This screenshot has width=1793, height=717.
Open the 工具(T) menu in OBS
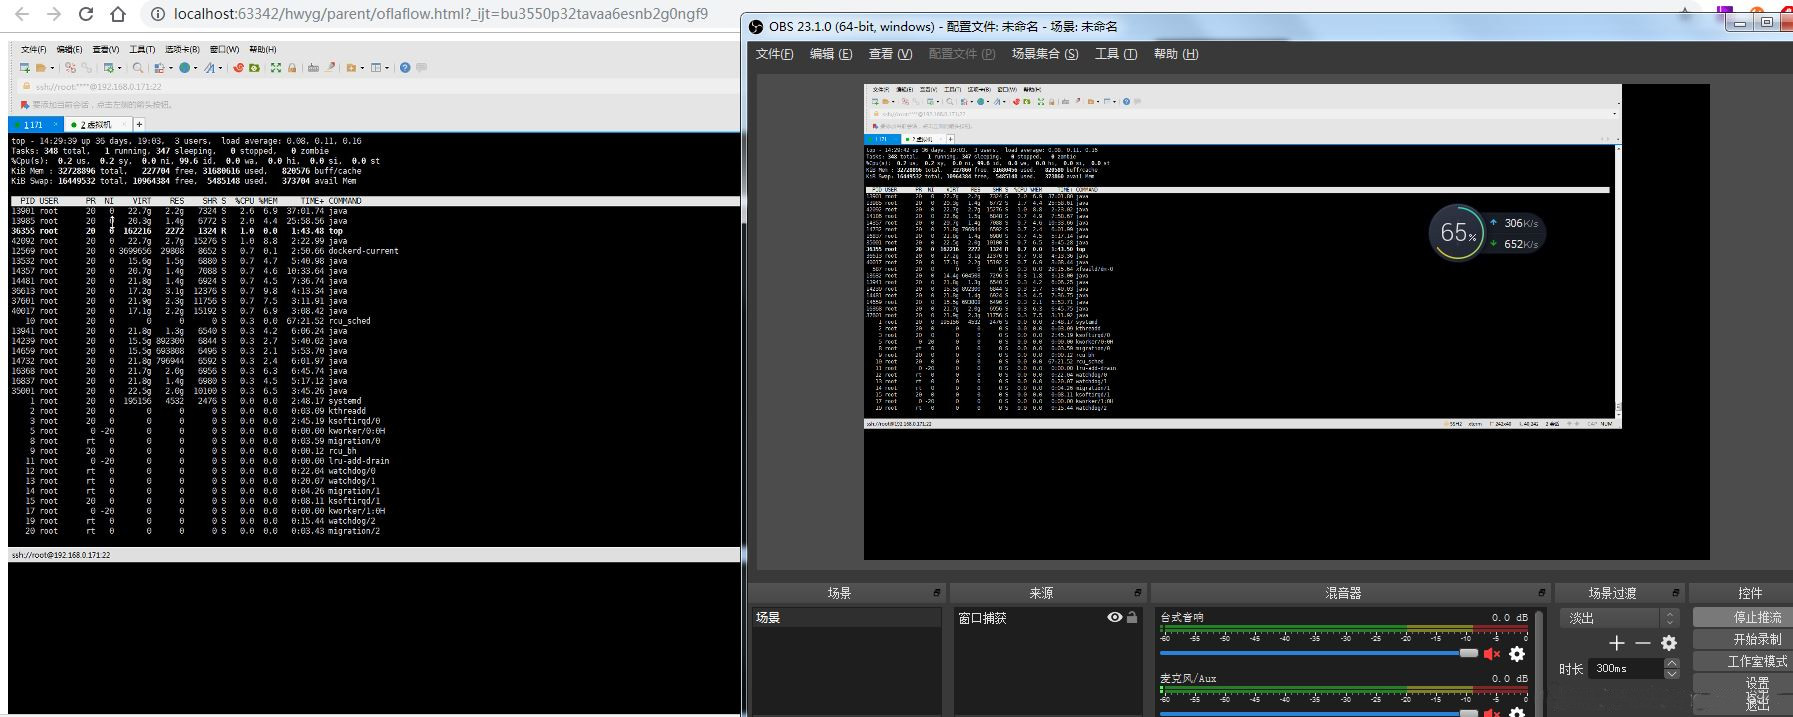pyautogui.click(x=1115, y=54)
